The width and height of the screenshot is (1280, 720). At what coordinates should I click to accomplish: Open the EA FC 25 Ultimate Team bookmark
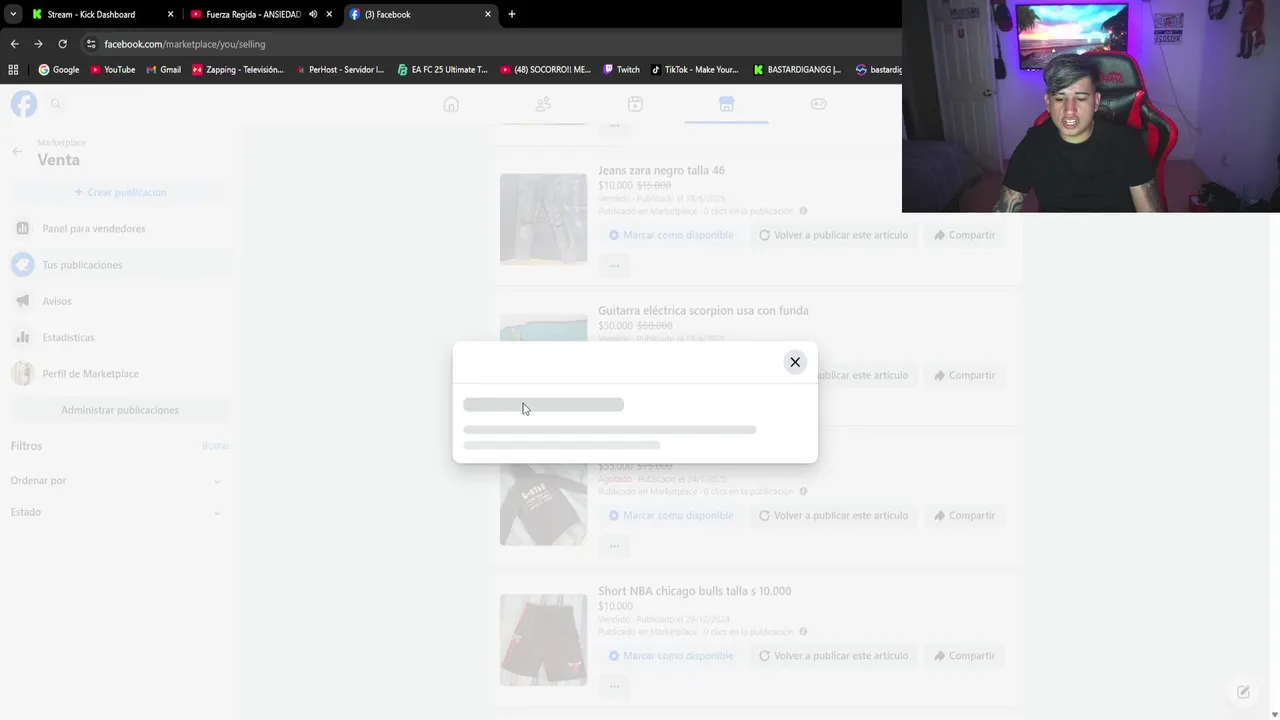pyautogui.click(x=442, y=70)
